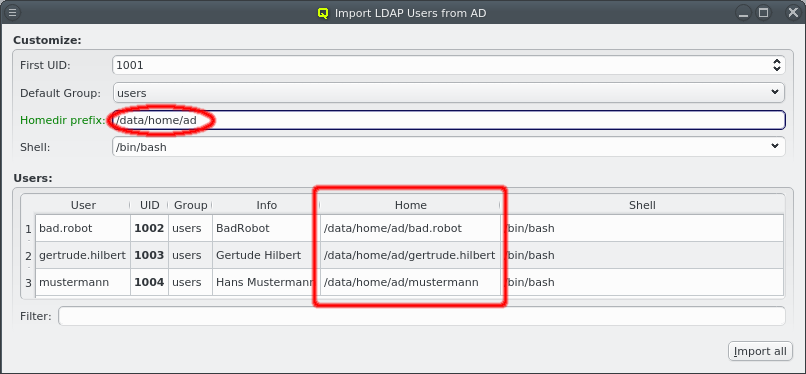Click UID cell 1003

pyautogui.click(x=150, y=255)
